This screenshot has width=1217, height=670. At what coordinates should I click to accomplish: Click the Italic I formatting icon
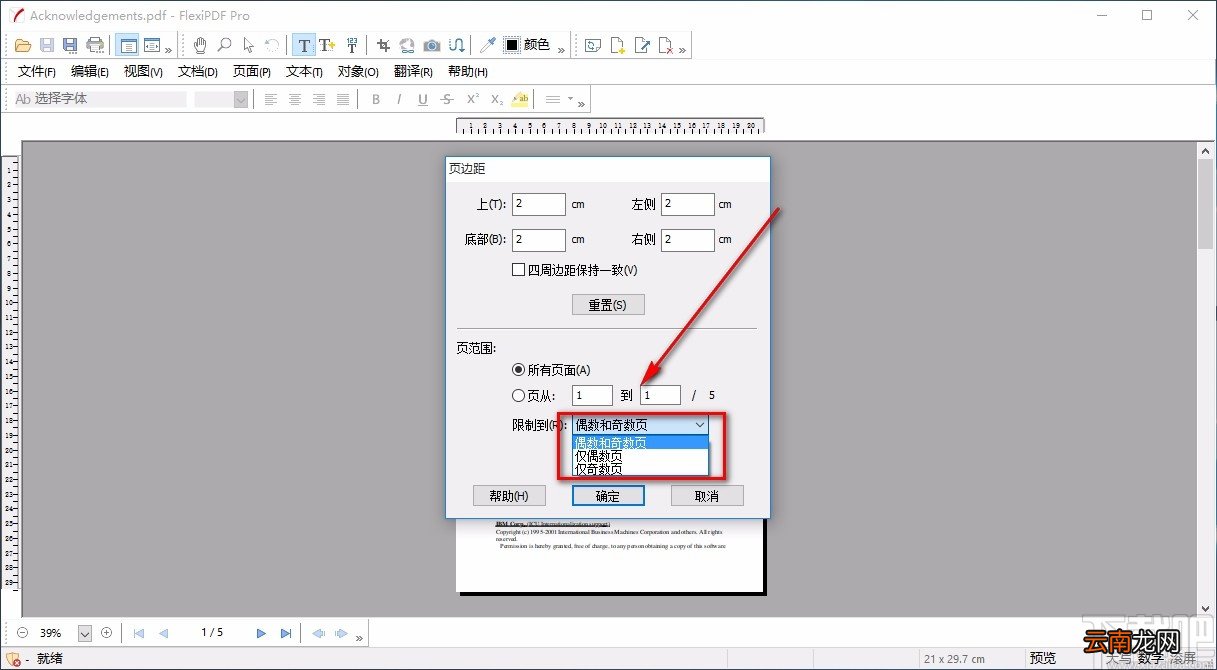pyautogui.click(x=399, y=99)
